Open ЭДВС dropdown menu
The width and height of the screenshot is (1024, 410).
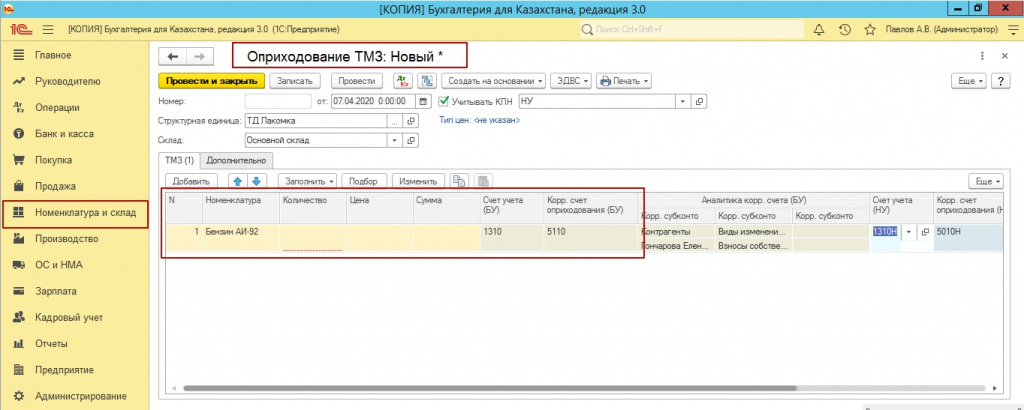pyautogui.click(x=571, y=81)
